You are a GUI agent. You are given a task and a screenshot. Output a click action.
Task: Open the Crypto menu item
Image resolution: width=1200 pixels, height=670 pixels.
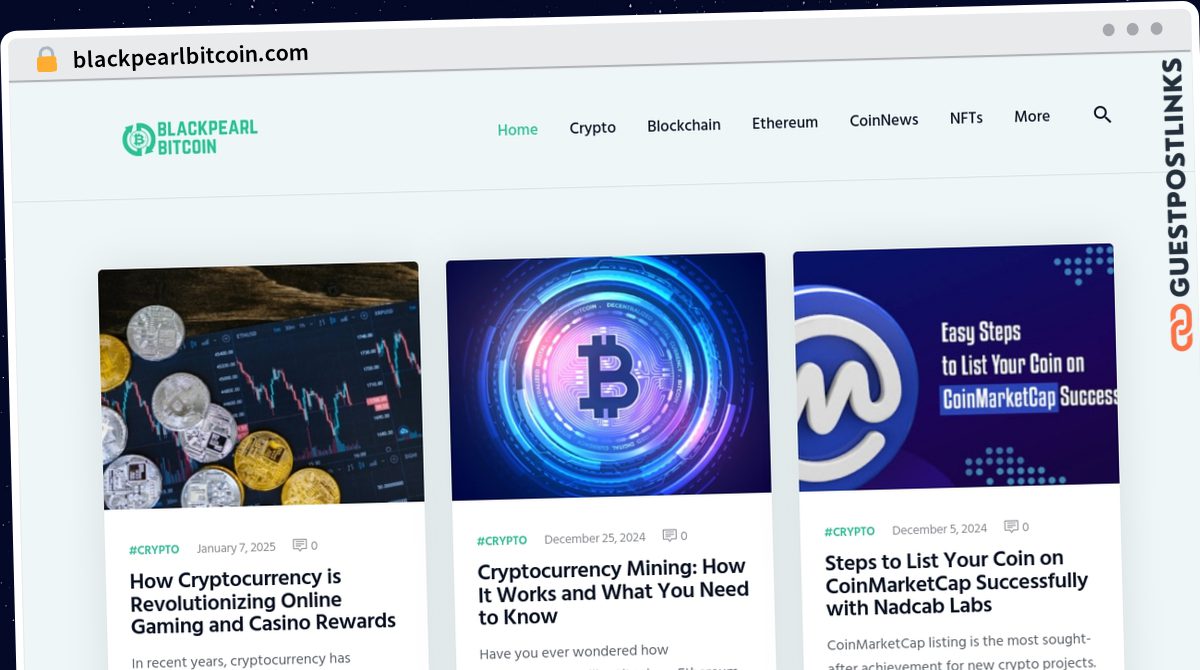tap(593, 128)
